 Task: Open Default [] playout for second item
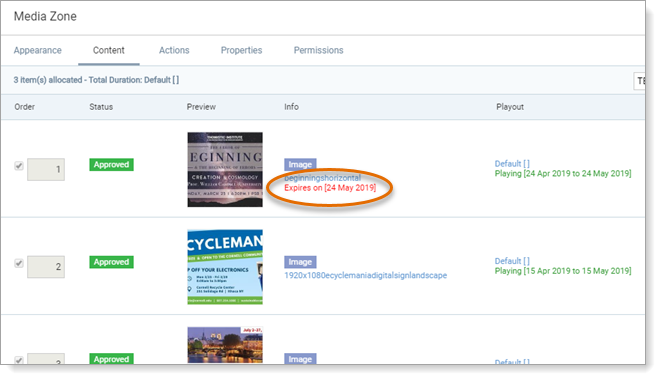(512, 261)
